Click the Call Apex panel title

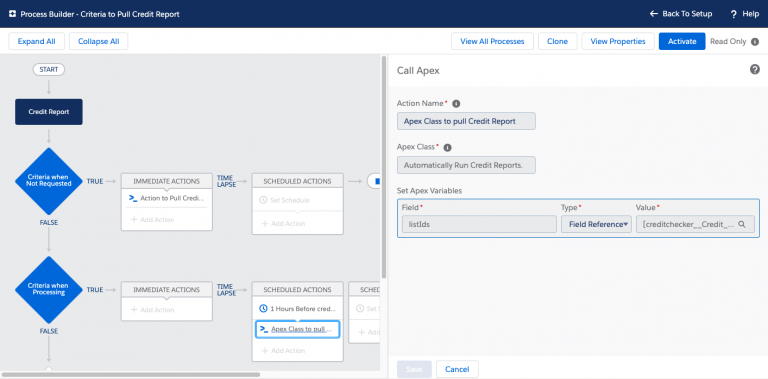click(418, 71)
